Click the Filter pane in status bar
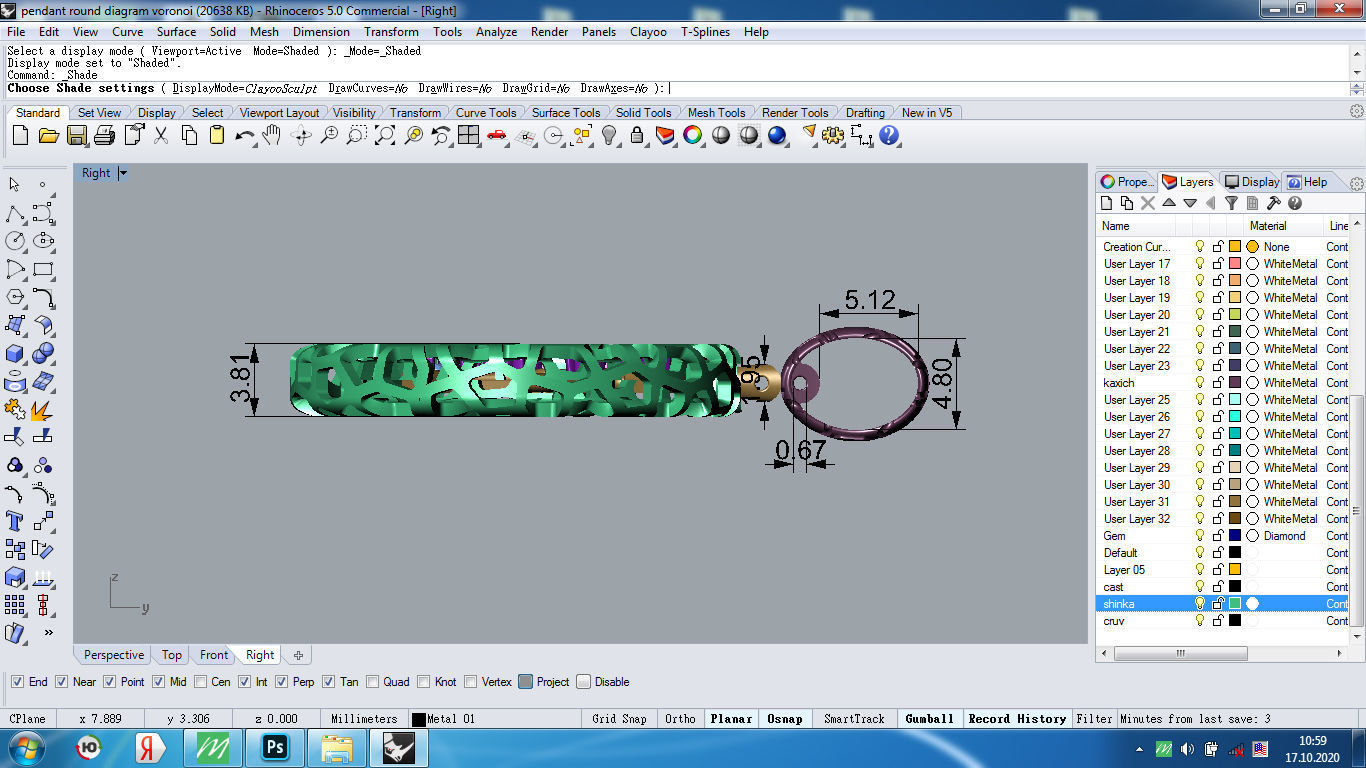The height and width of the screenshot is (768, 1366). (1094, 719)
